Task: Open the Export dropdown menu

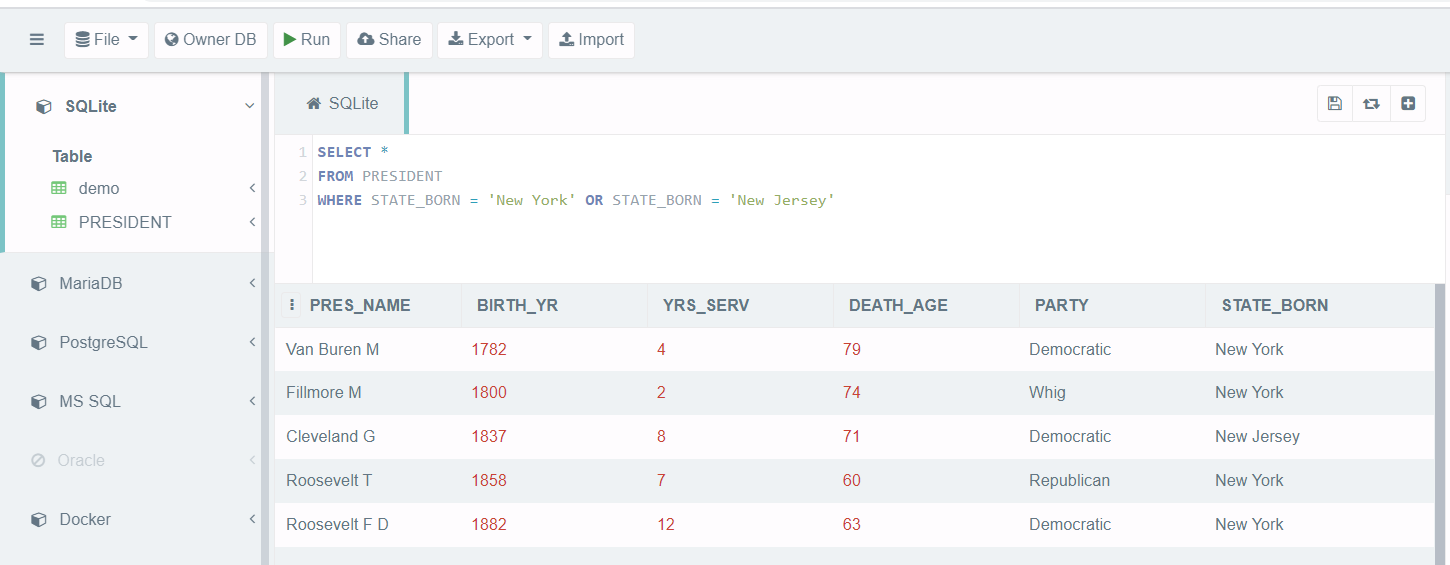Action: [x=490, y=40]
